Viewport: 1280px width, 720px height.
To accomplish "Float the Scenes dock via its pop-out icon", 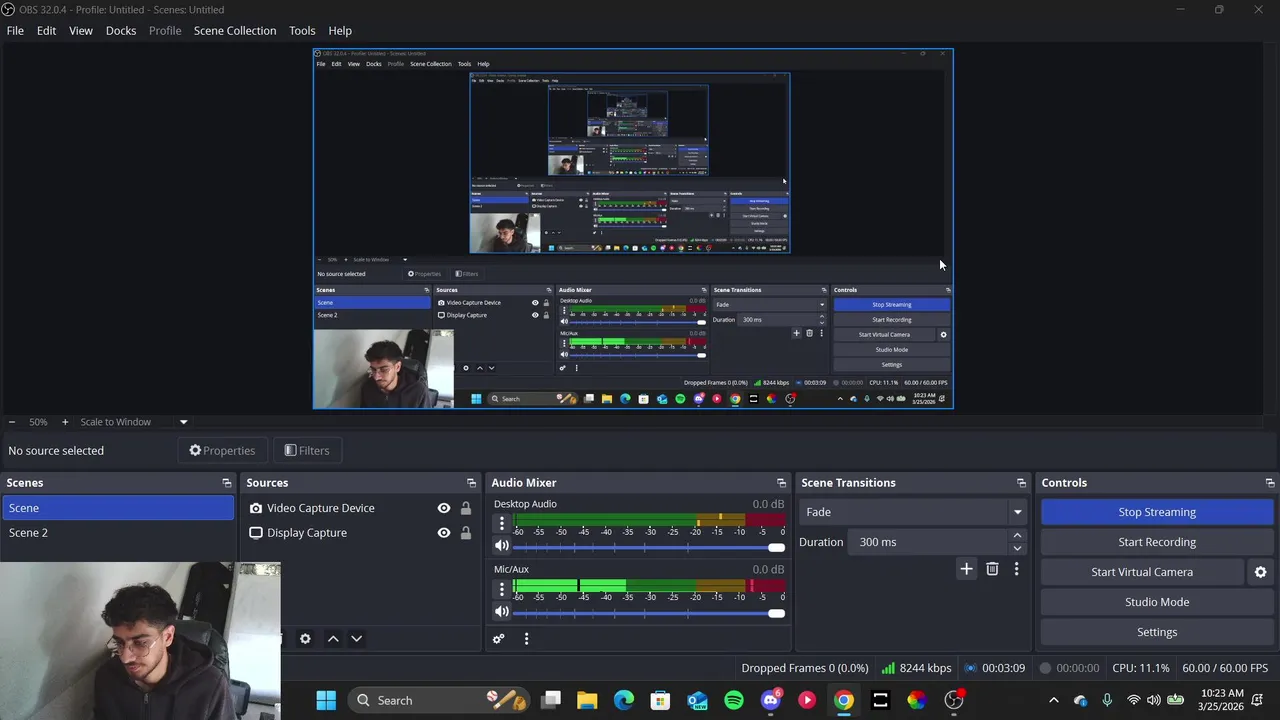I will tap(227, 483).
